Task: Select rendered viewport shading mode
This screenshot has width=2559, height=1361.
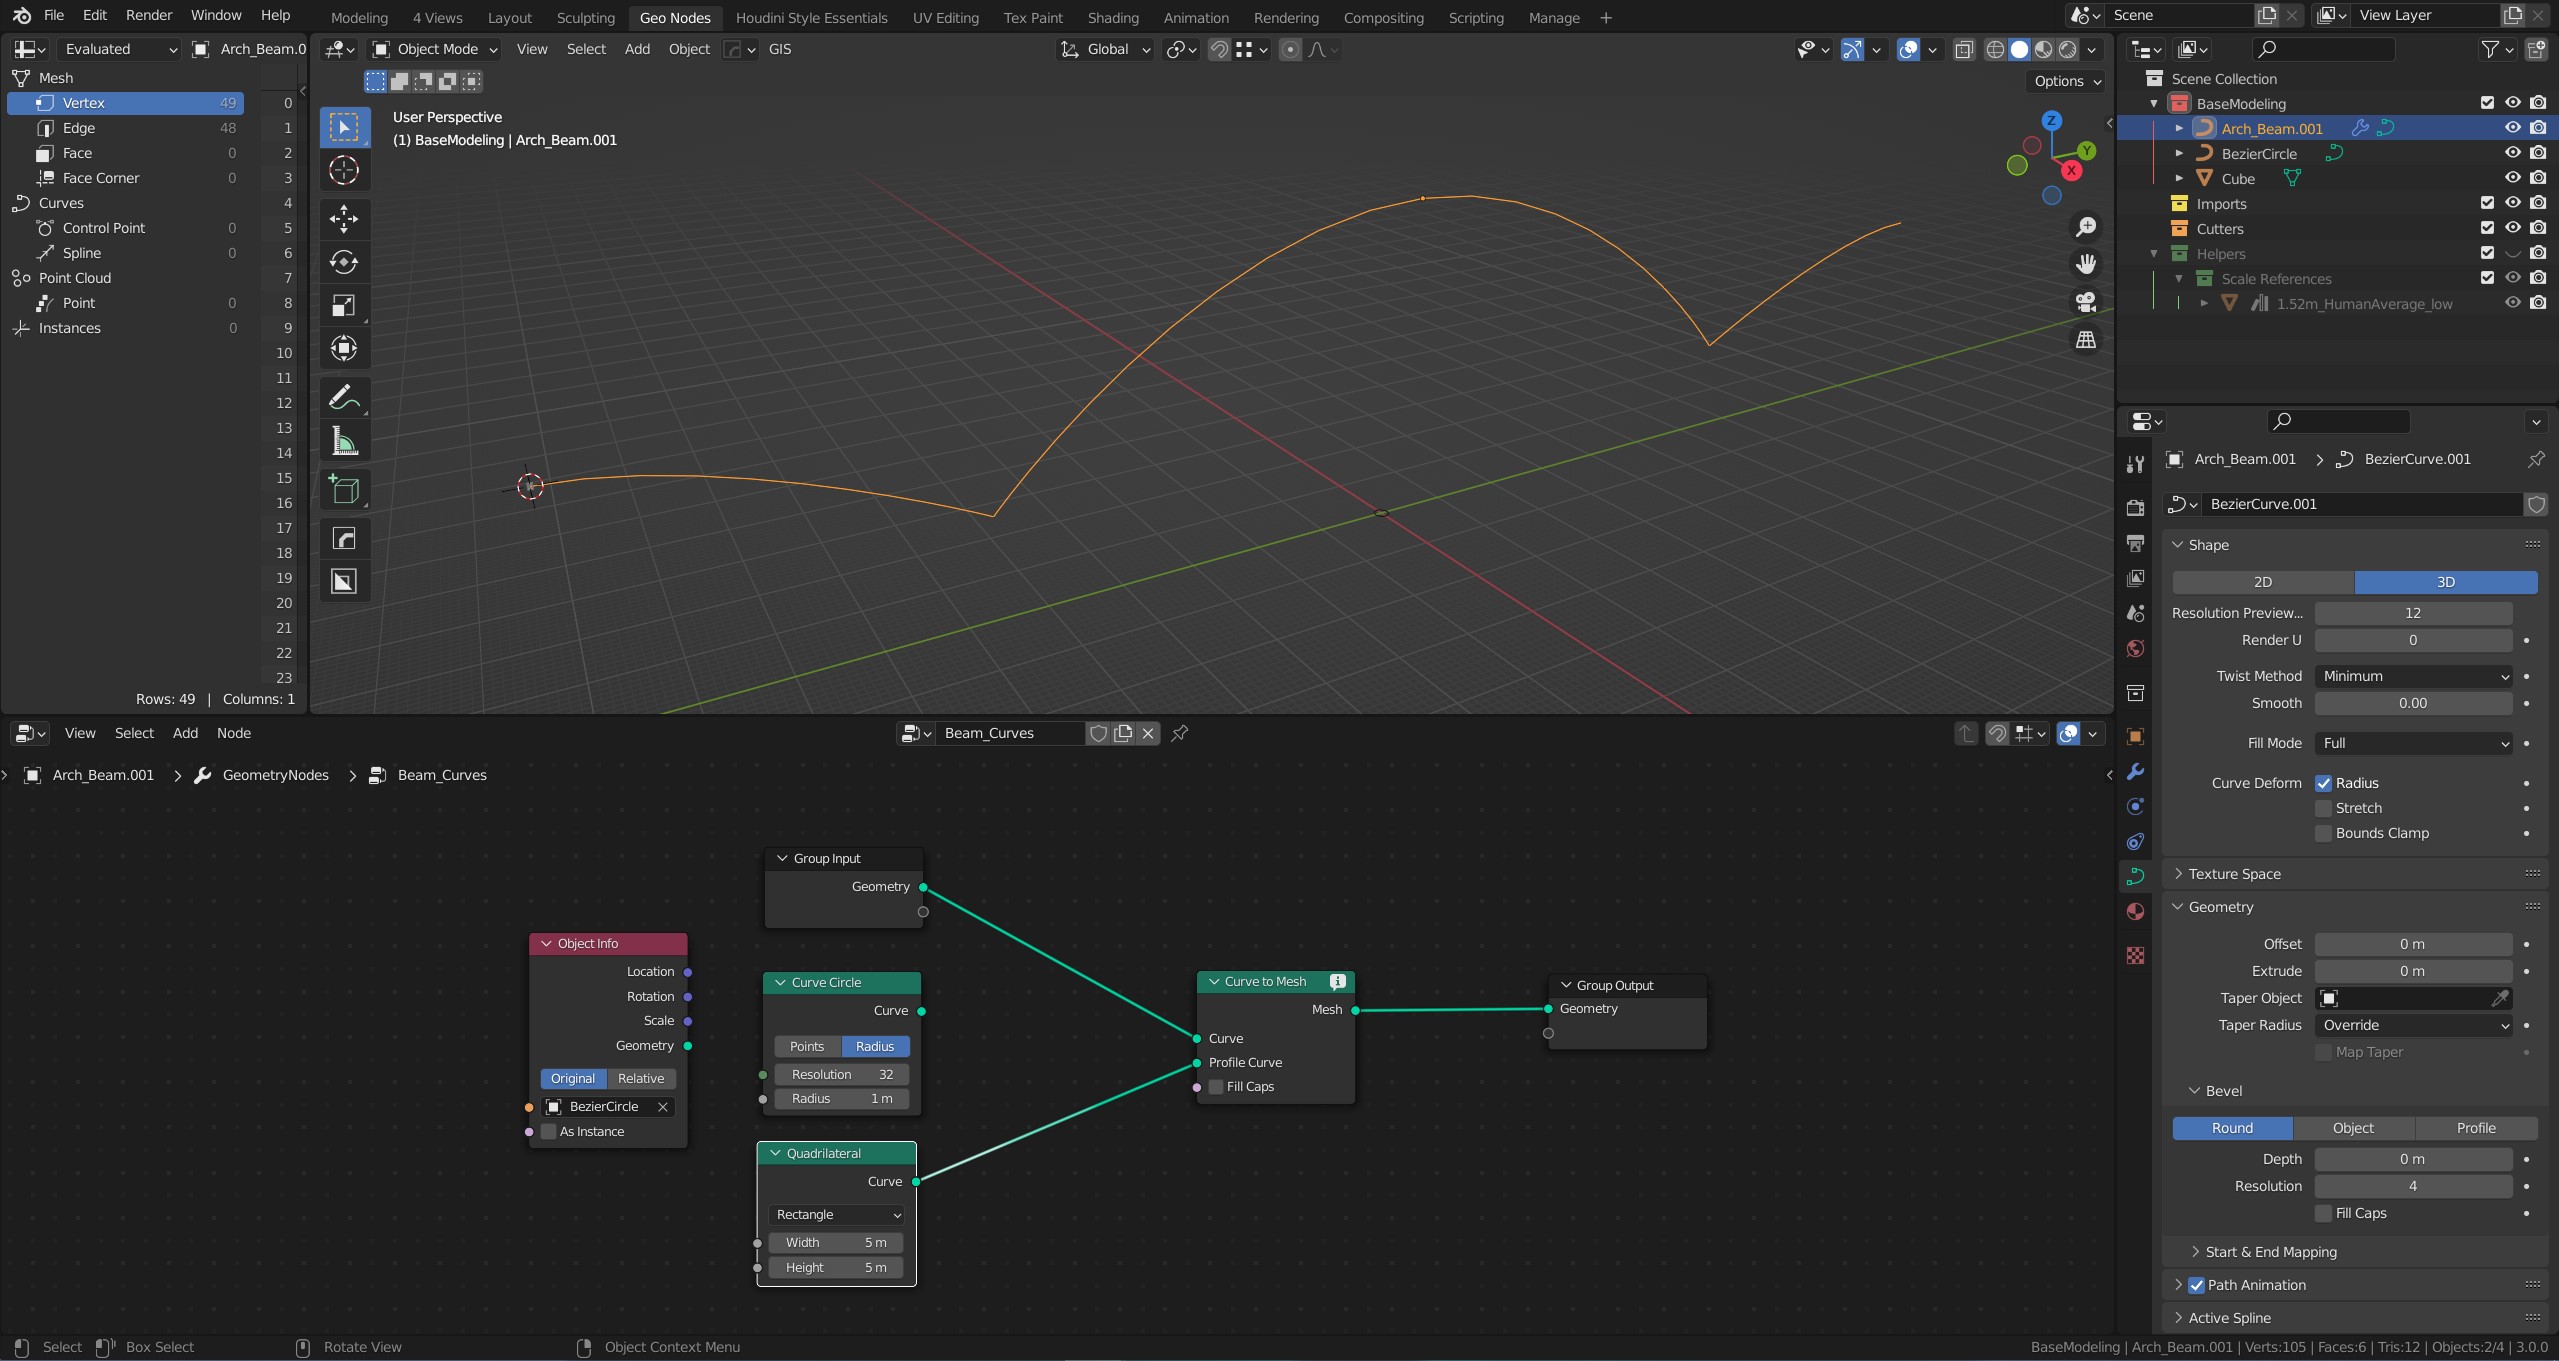Action: 2068,49
